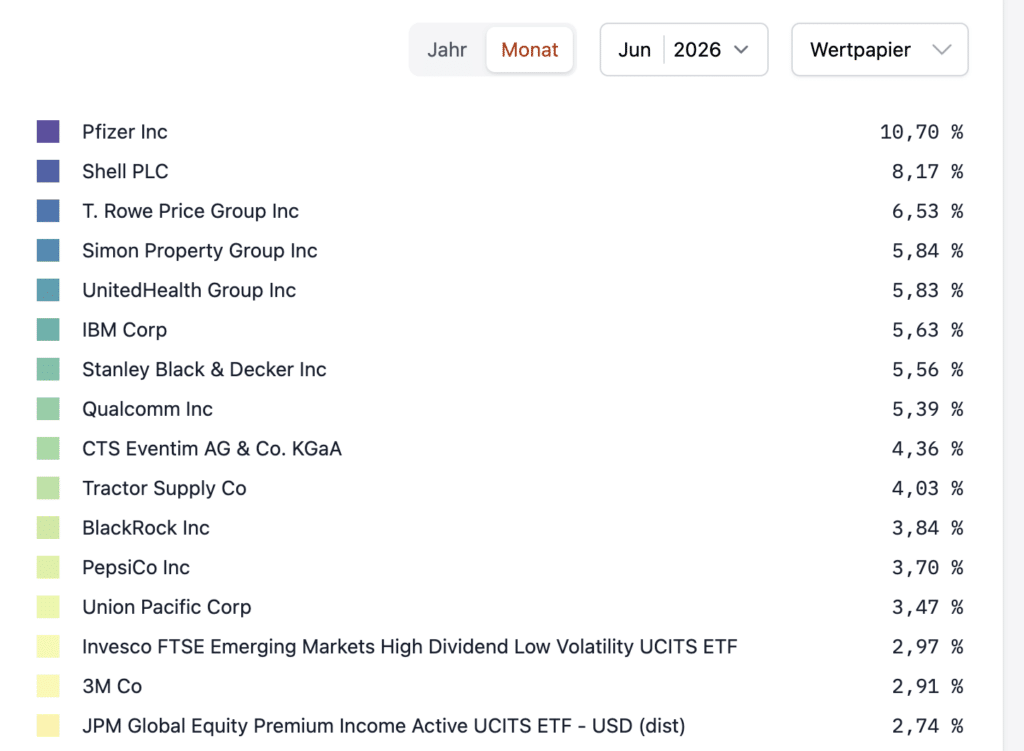Click the Tractor Supply Co row
The height and width of the screenshot is (751, 1024).
(x=500, y=488)
